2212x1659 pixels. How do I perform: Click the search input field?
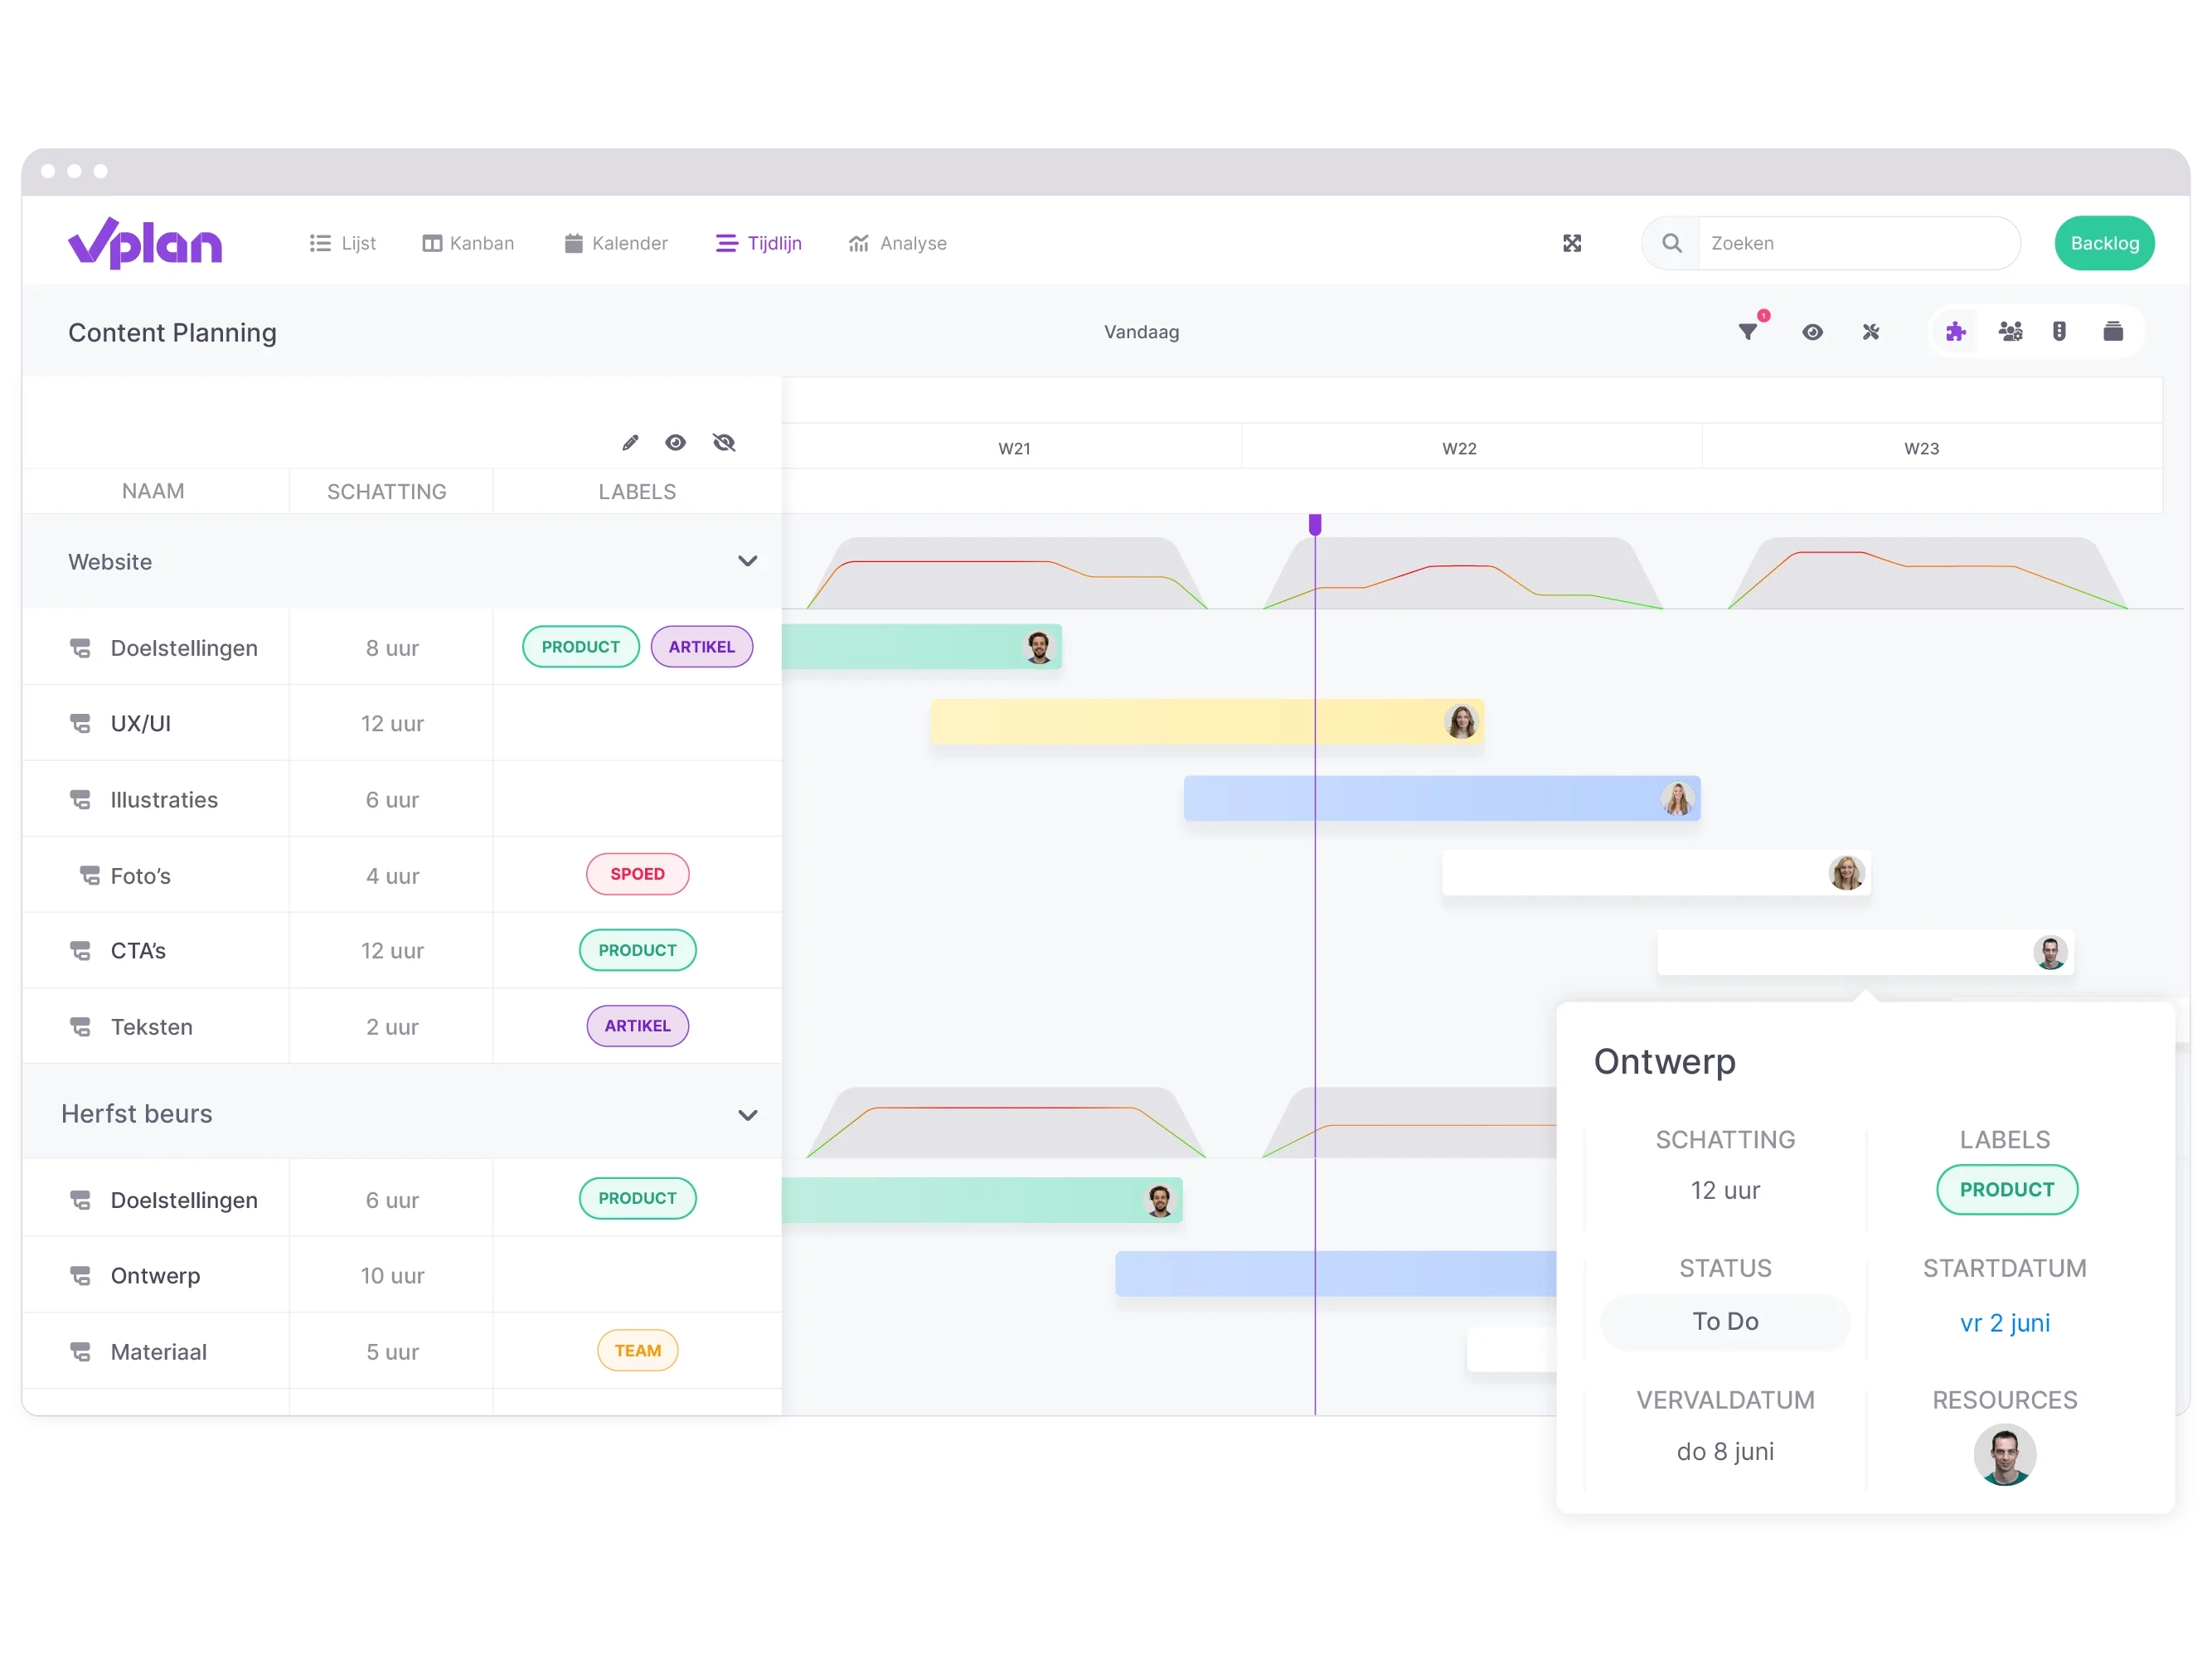[x=1855, y=242]
